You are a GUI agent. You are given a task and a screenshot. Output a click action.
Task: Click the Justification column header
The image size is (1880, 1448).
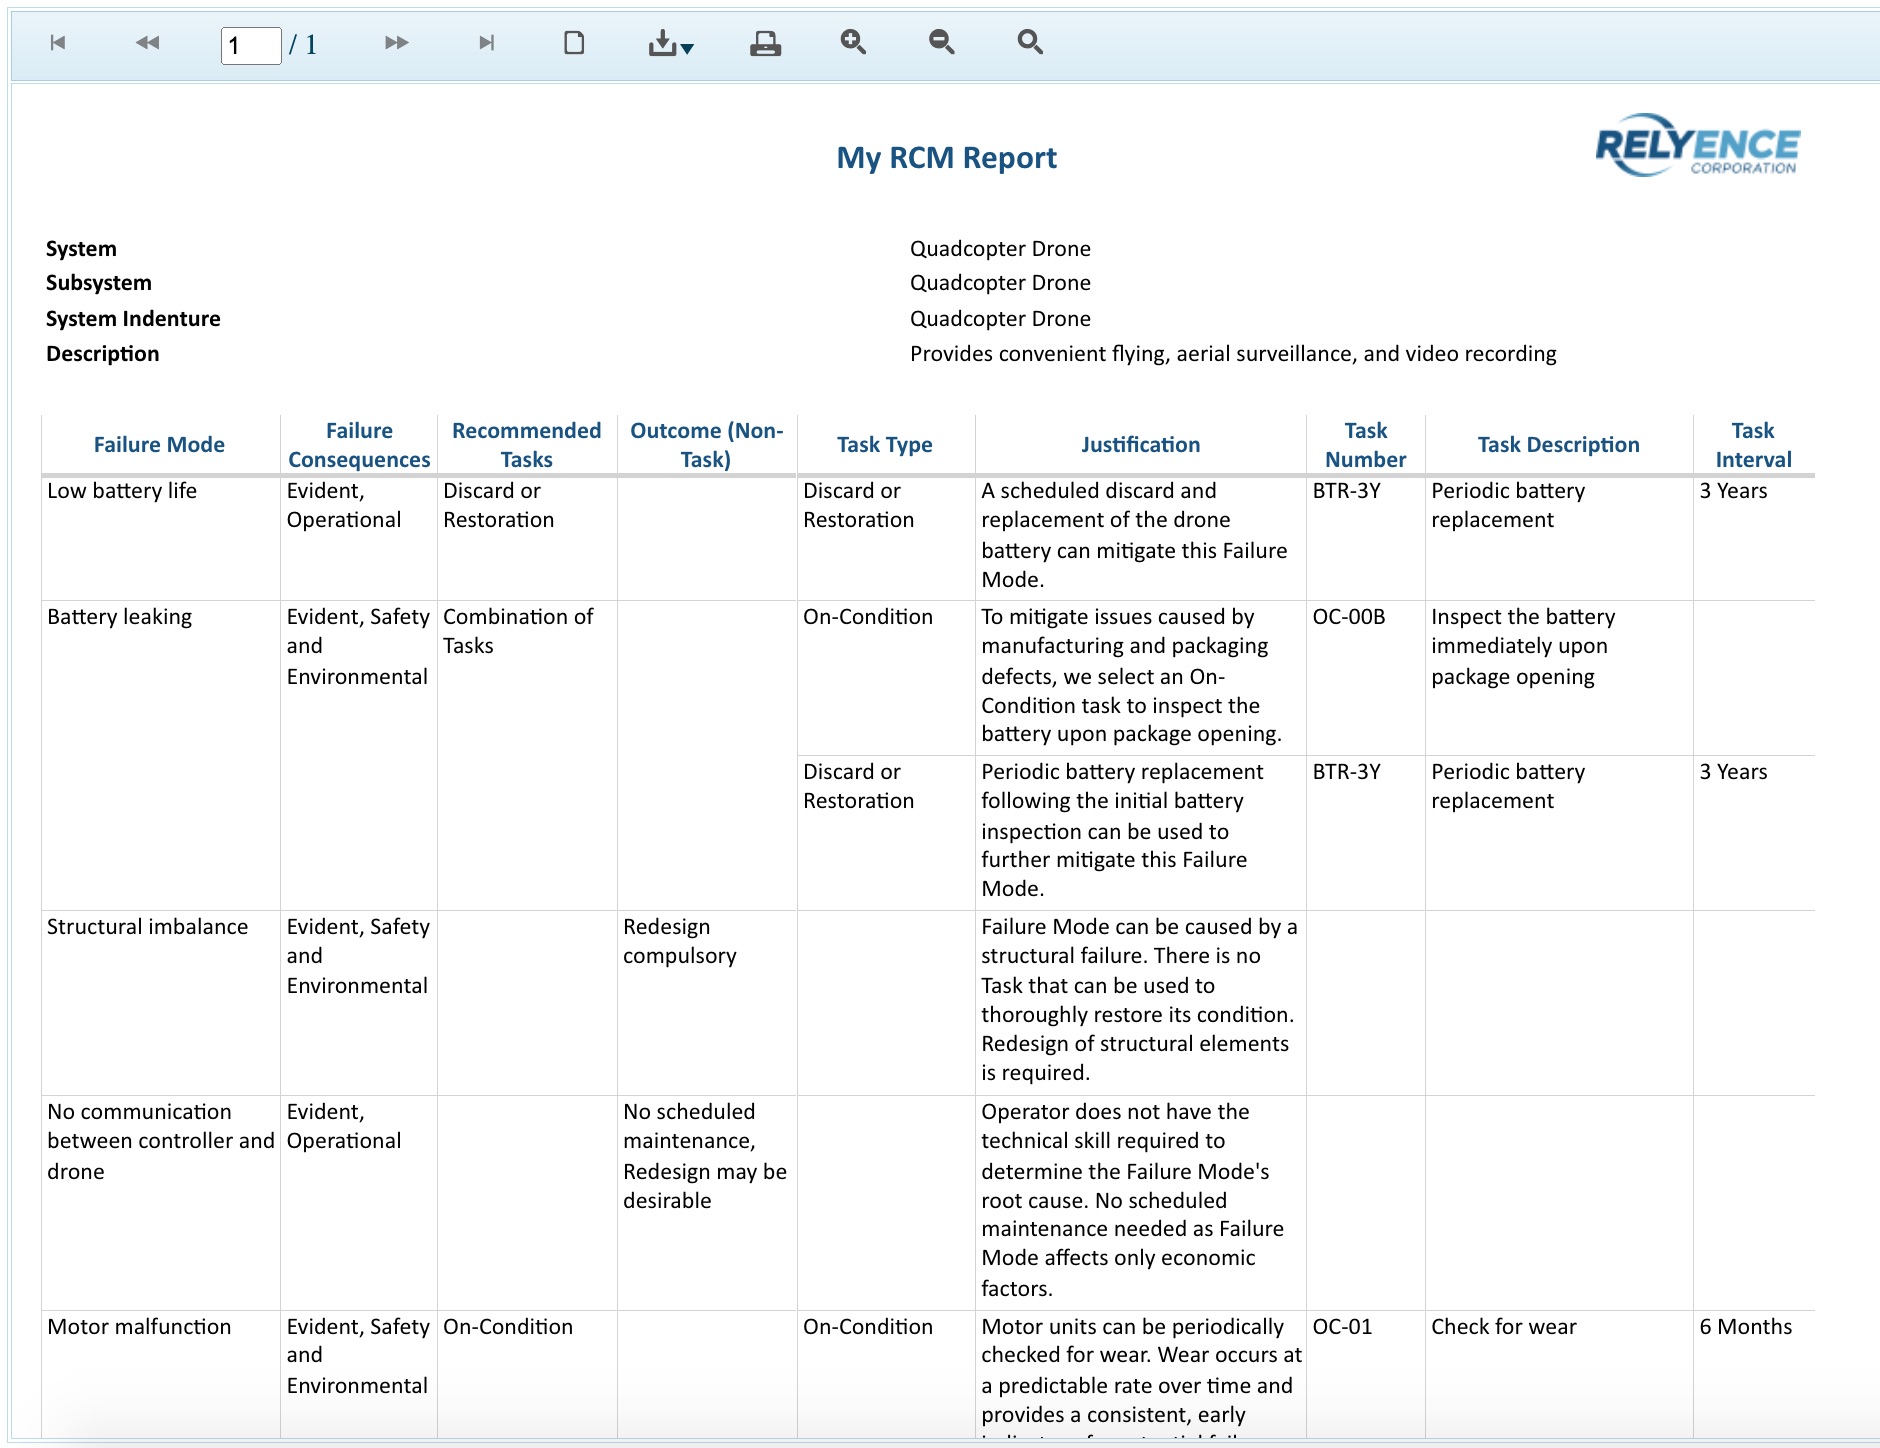[1140, 444]
